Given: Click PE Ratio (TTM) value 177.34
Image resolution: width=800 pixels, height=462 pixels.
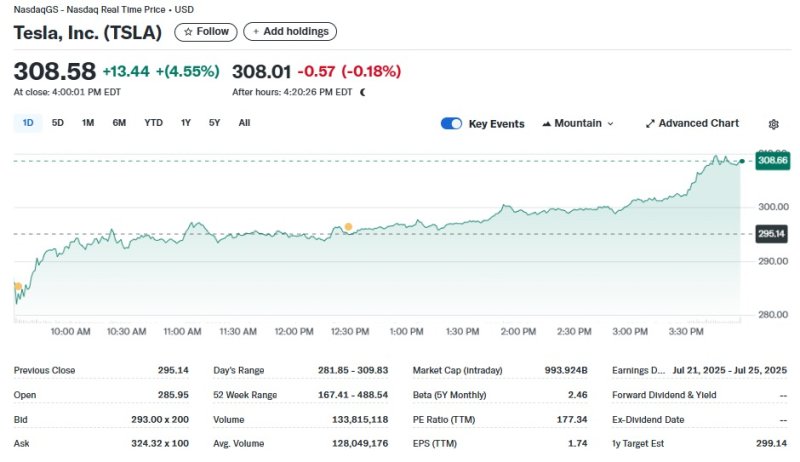Looking at the screenshot, I should pyautogui.click(x=572, y=420).
